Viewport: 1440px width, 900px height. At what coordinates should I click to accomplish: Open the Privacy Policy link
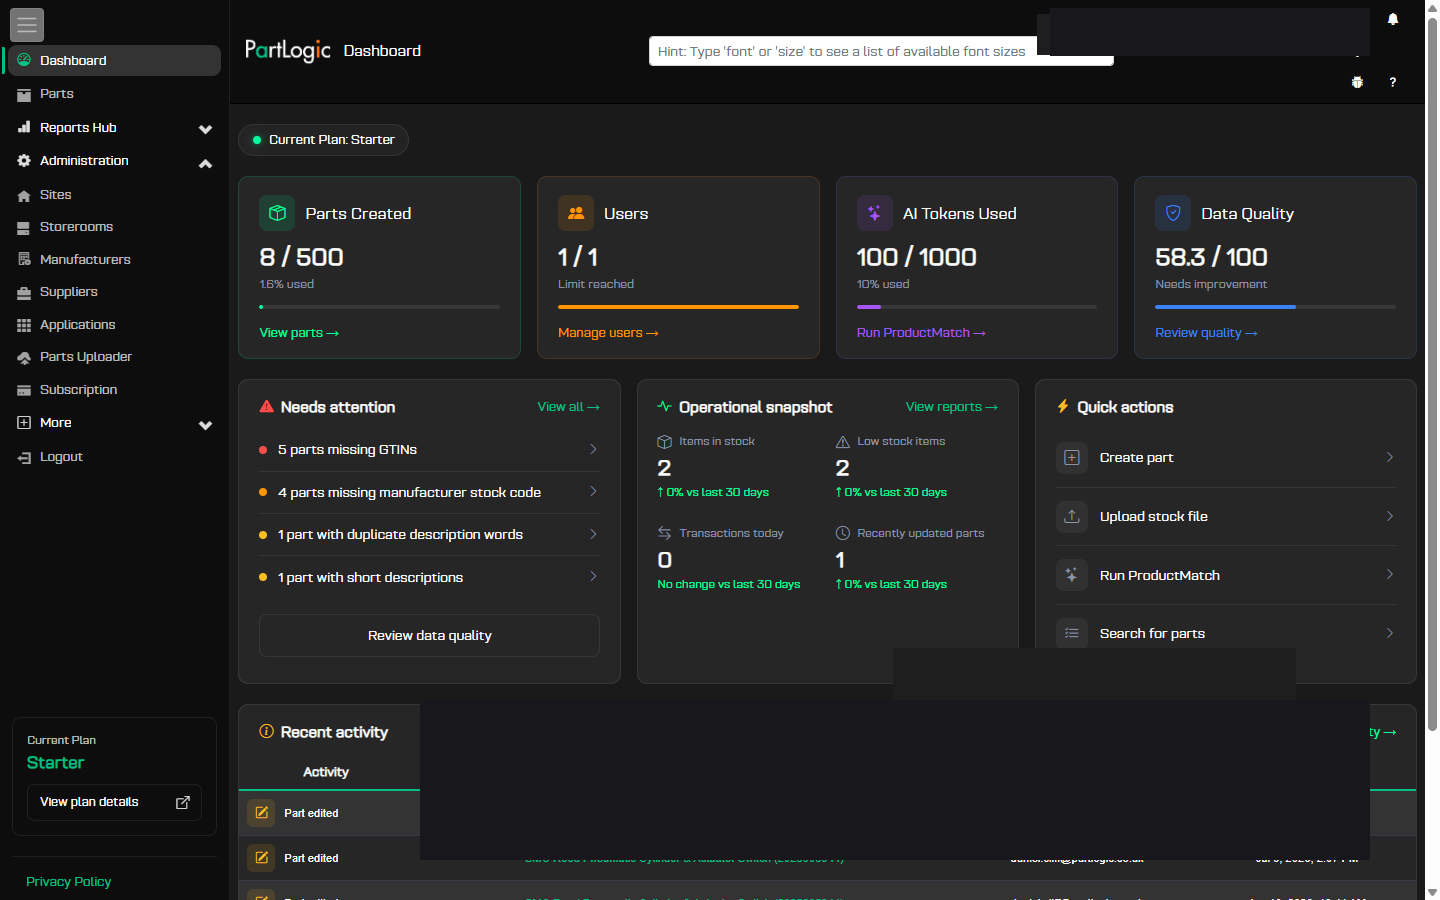pos(68,881)
